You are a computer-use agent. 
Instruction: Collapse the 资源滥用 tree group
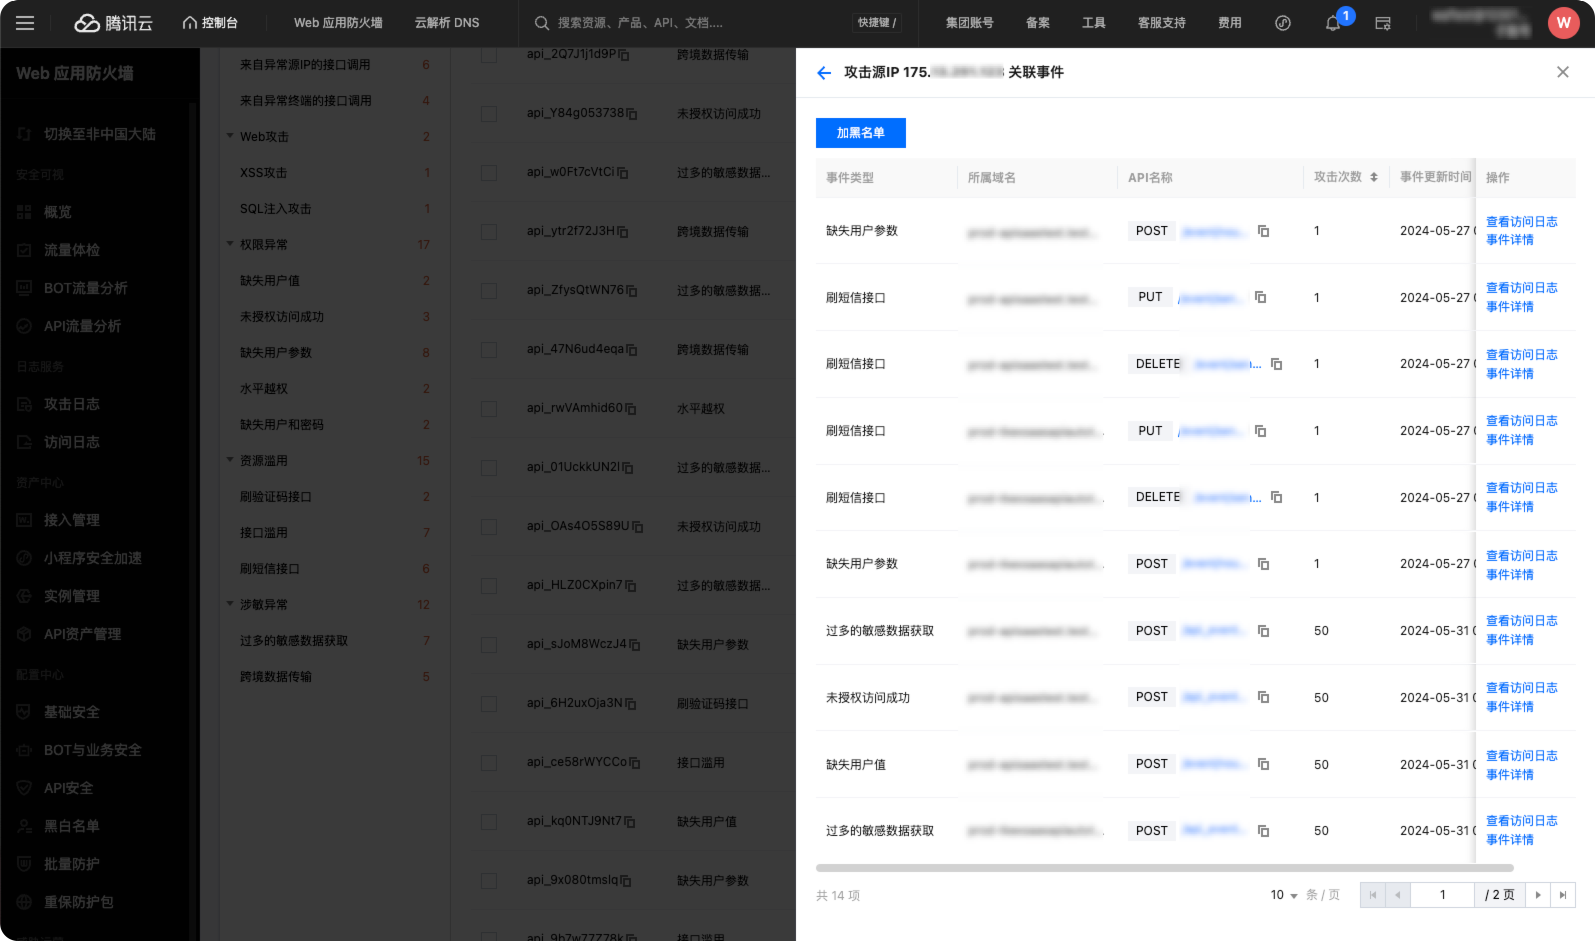click(230, 460)
